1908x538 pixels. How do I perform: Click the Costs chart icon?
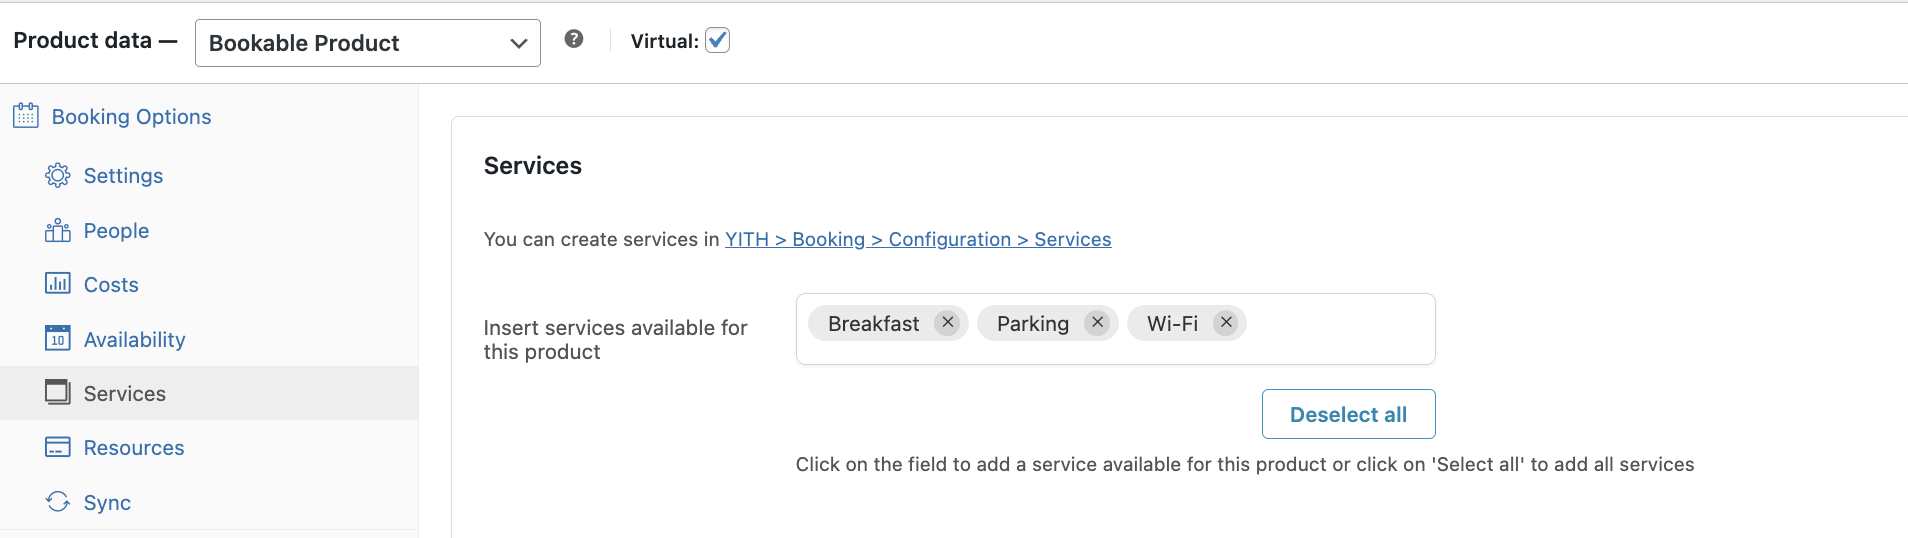point(58,284)
